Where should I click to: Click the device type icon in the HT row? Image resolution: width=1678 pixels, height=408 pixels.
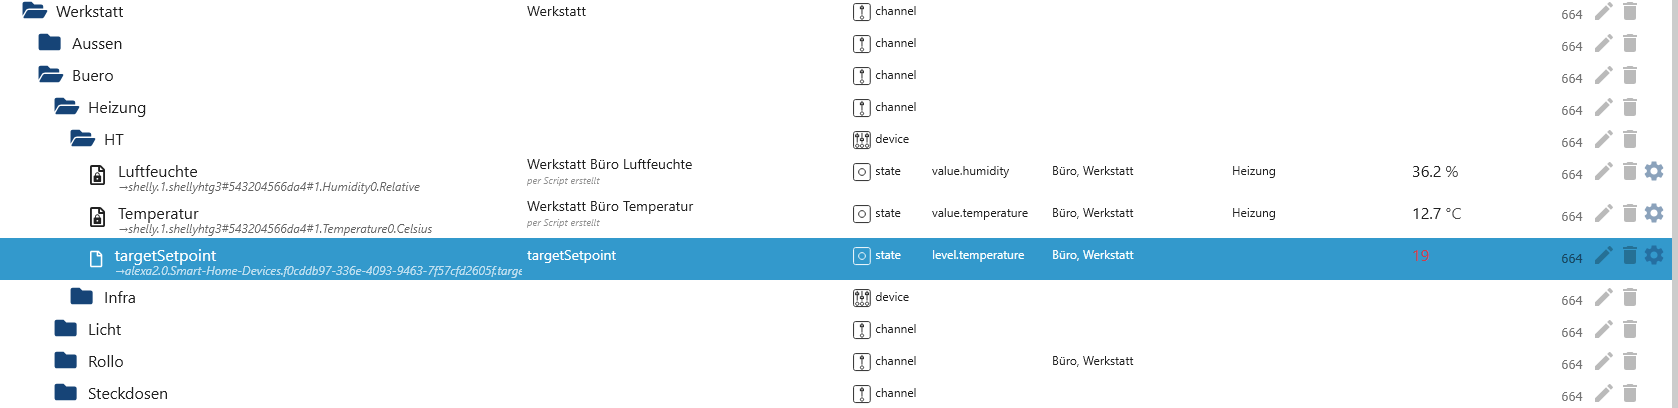[861, 140]
